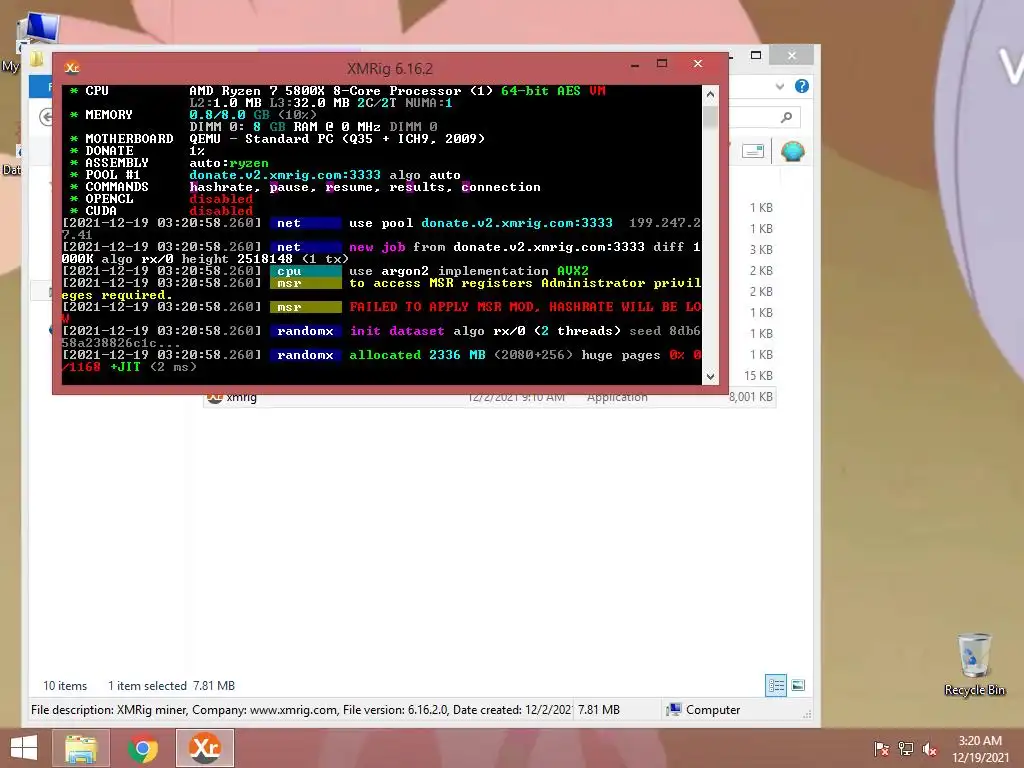Image resolution: width=1024 pixels, height=768 pixels.
Task: Close the File Explorer window
Action: [x=792, y=56]
